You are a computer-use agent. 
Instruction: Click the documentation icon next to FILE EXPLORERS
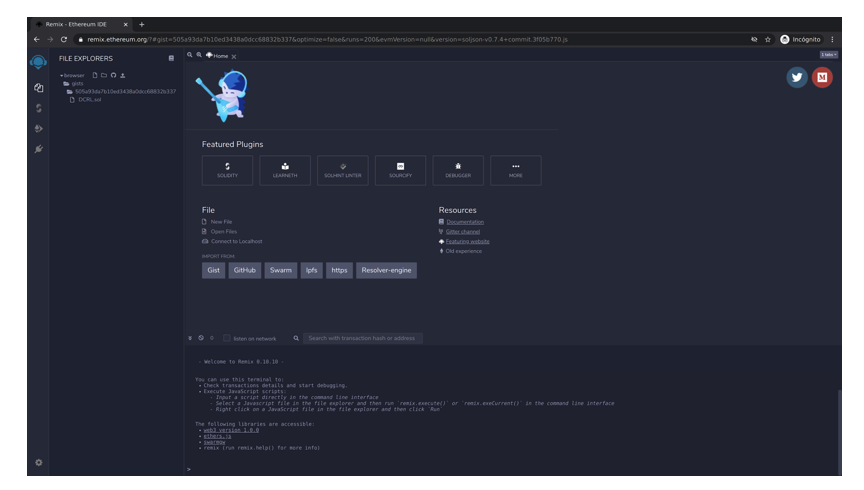[171, 58]
